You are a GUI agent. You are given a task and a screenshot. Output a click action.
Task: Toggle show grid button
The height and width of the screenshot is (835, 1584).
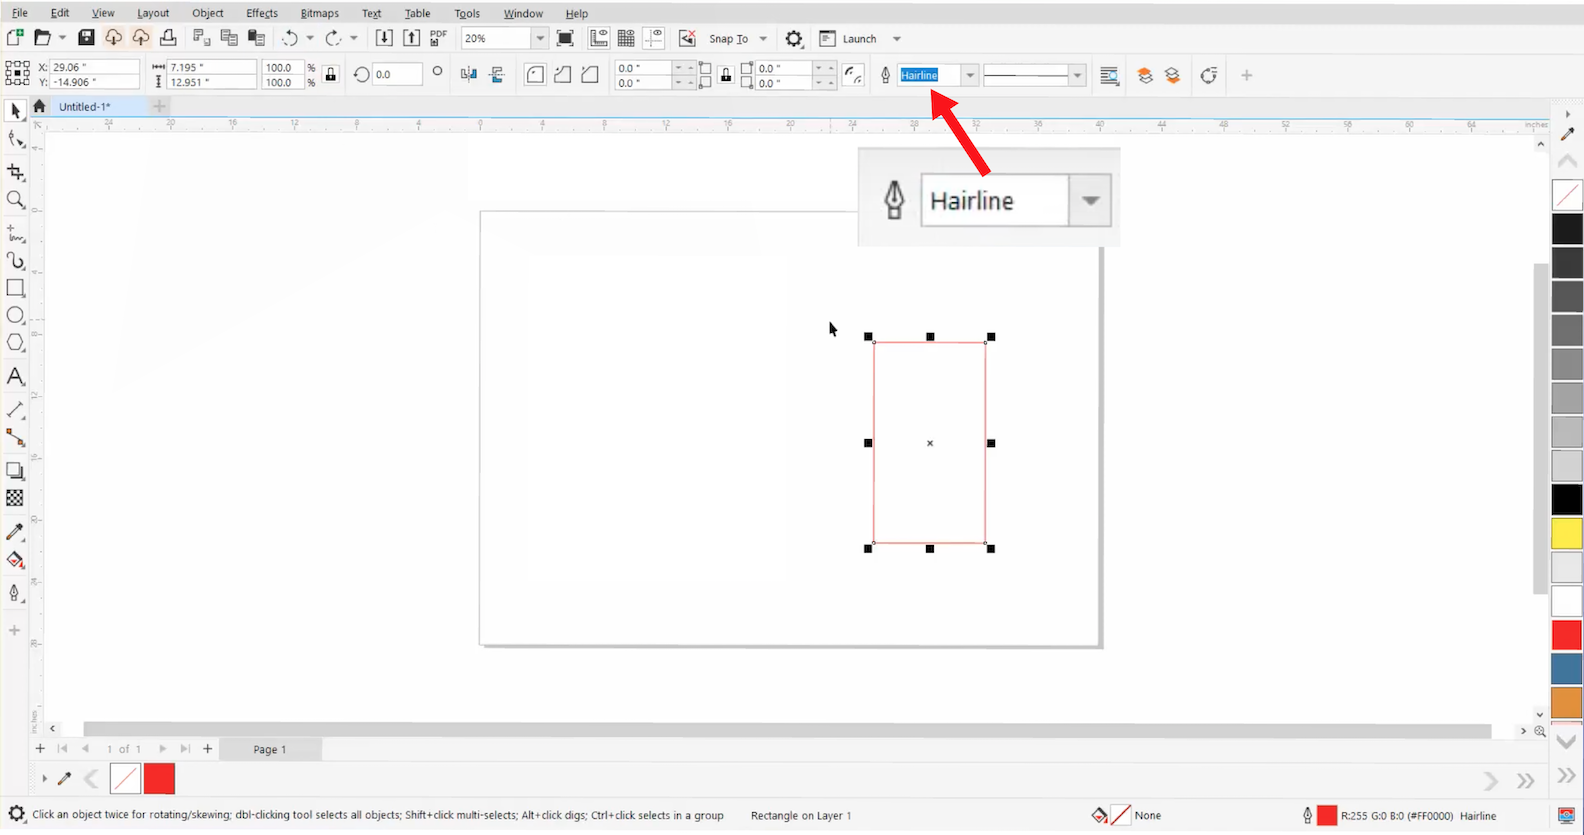pos(626,38)
